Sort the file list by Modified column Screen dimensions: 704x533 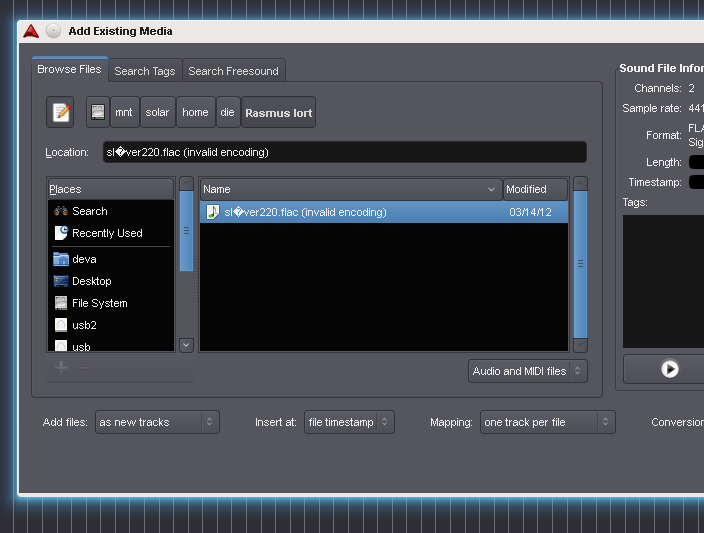pos(534,189)
